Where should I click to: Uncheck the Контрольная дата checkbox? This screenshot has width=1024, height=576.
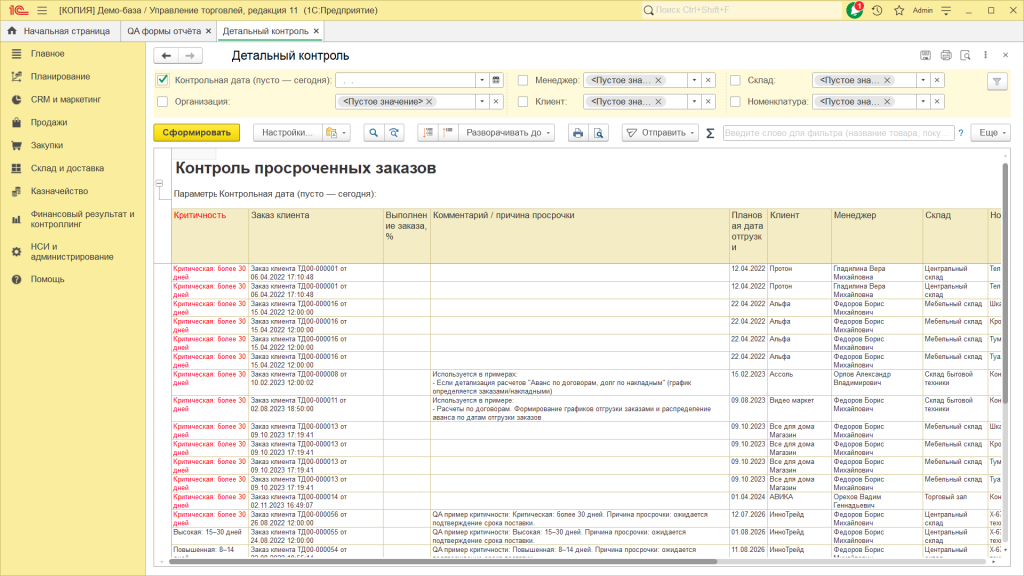pos(163,80)
